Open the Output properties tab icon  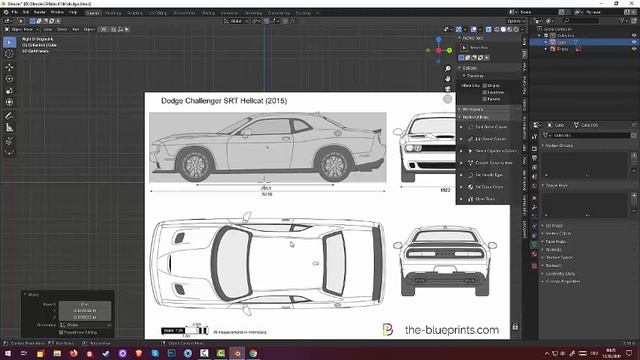click(534, 158)
